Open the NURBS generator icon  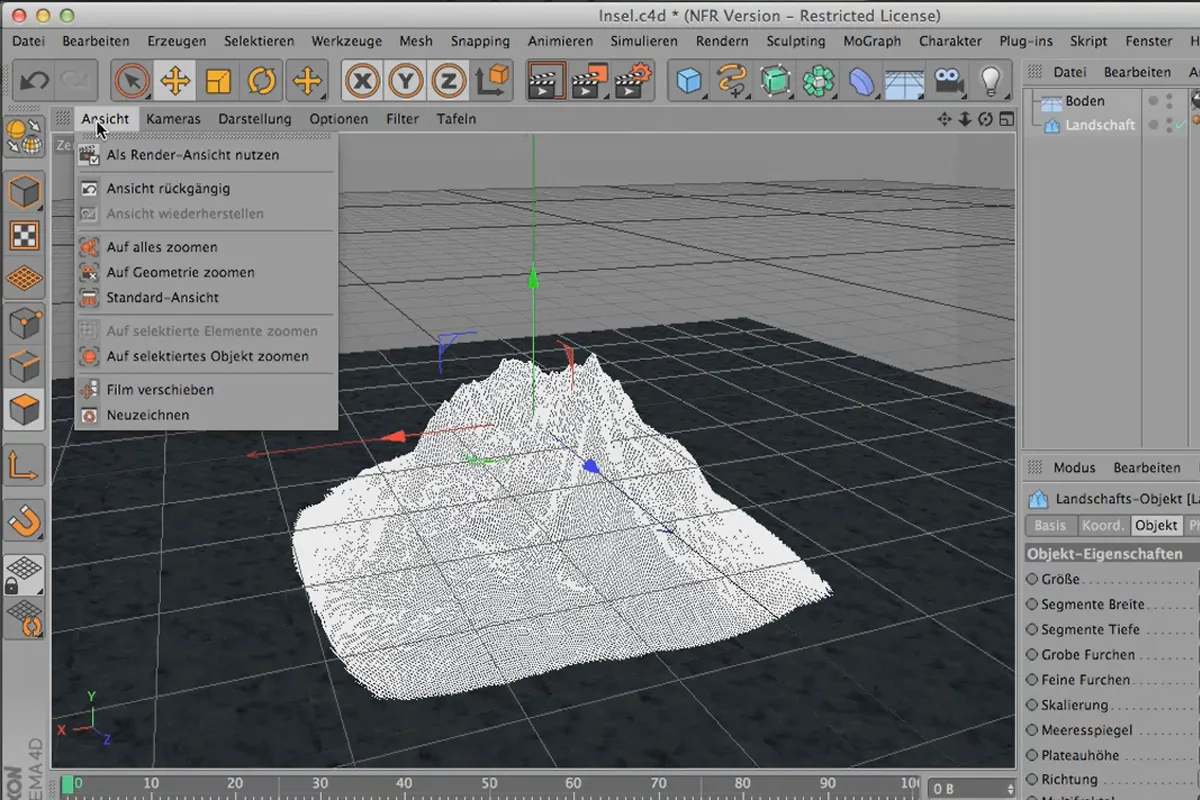tap(775, 81)
